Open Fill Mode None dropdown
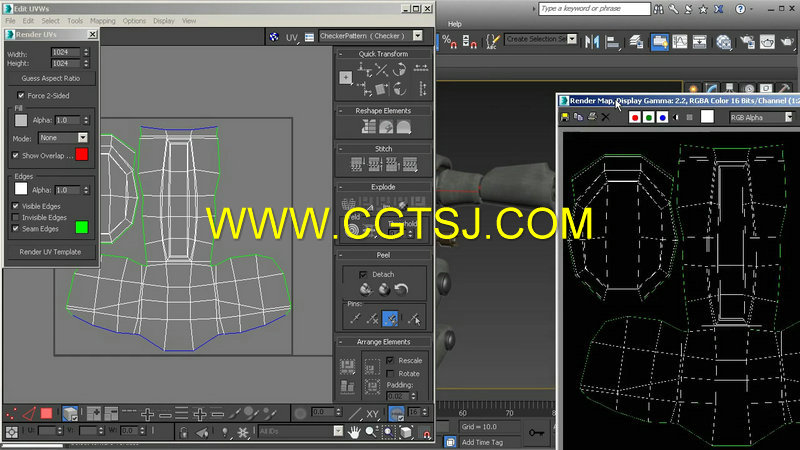 (x=83, y=138)
